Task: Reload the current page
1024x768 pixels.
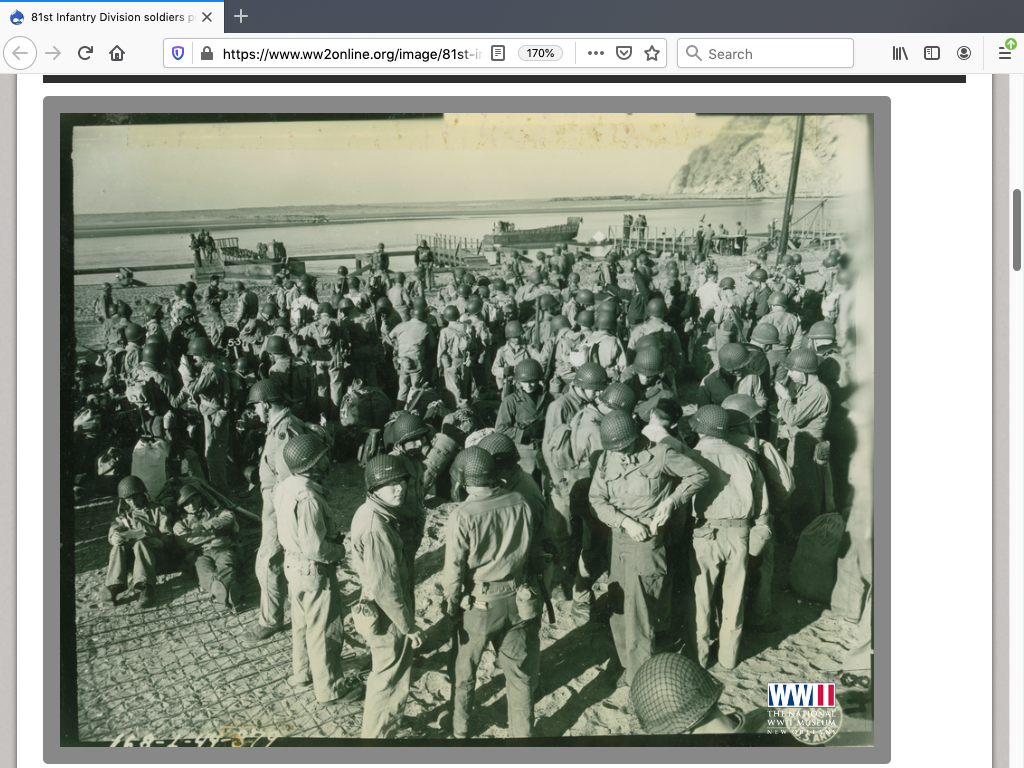Action: click(85, 53)
